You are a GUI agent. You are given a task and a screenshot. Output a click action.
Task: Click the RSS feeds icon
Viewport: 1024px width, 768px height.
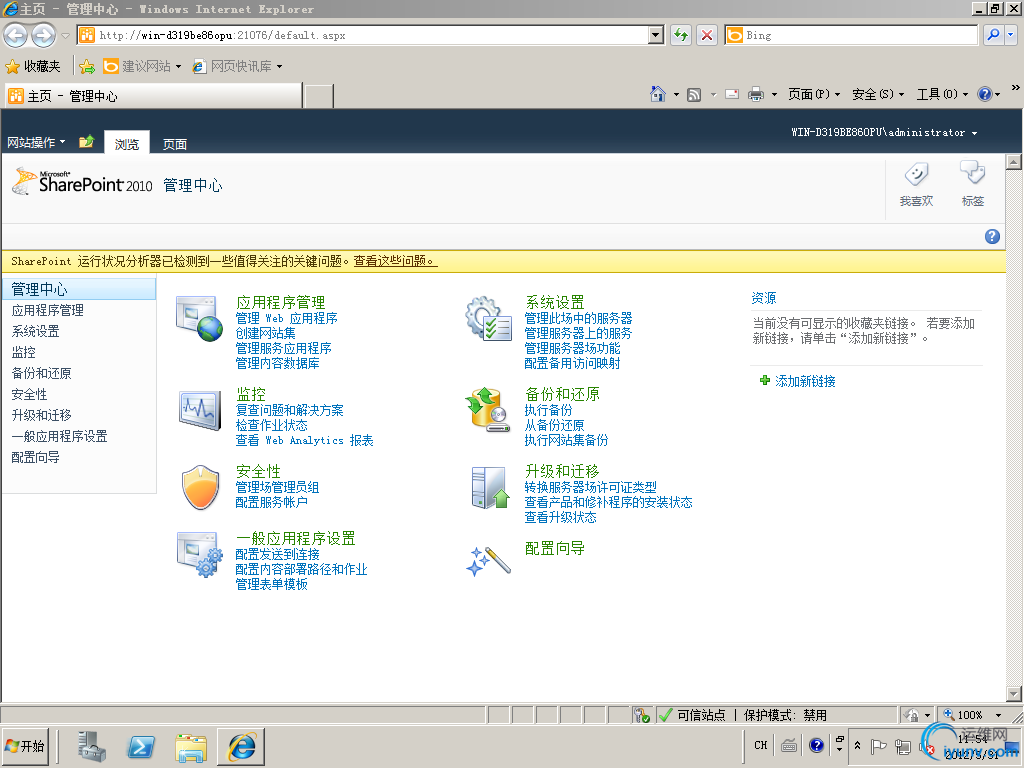click(x=694, y=95)
